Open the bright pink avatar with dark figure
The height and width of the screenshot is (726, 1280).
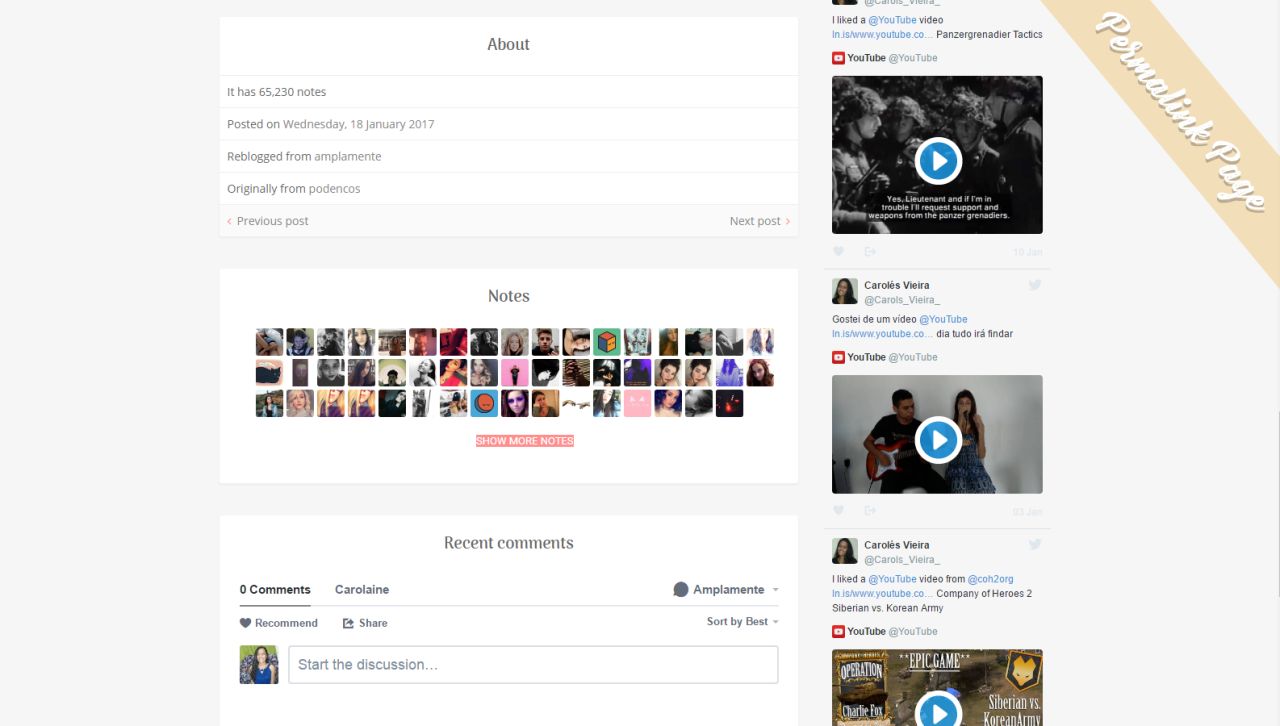point(515,373)
